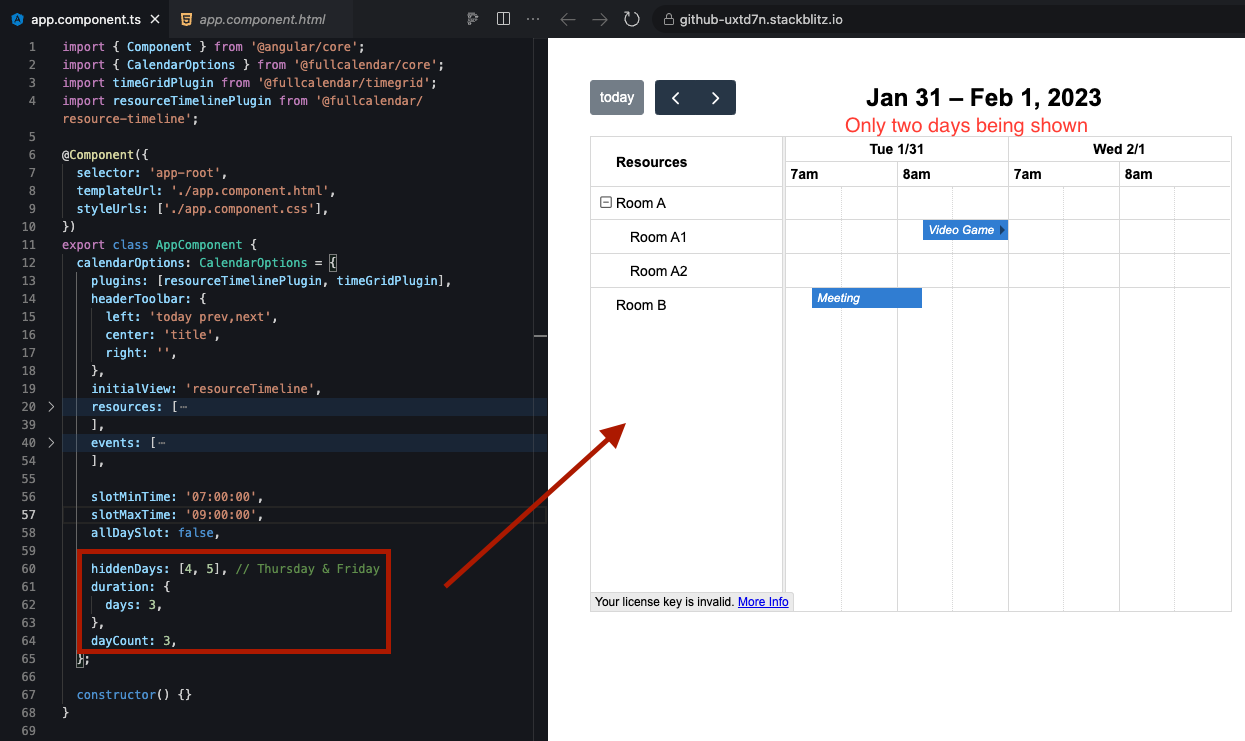Open the split editor icon in the toolbar

tap(503, 18)
